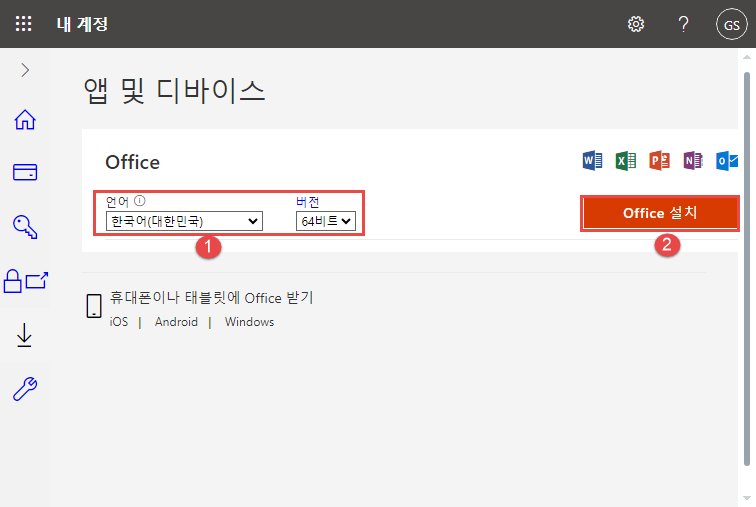Open the 한국어(대한민국) language dropdown
The width and height of the screenshot is (756, 507).
click(184, 221)
